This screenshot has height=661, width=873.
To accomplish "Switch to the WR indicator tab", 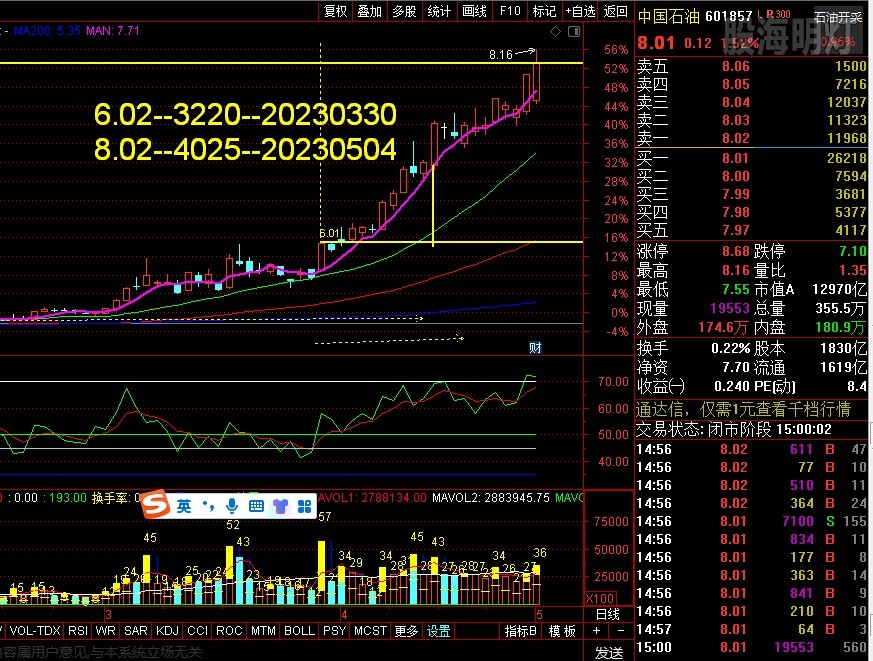I will click(x=106, y=630).
